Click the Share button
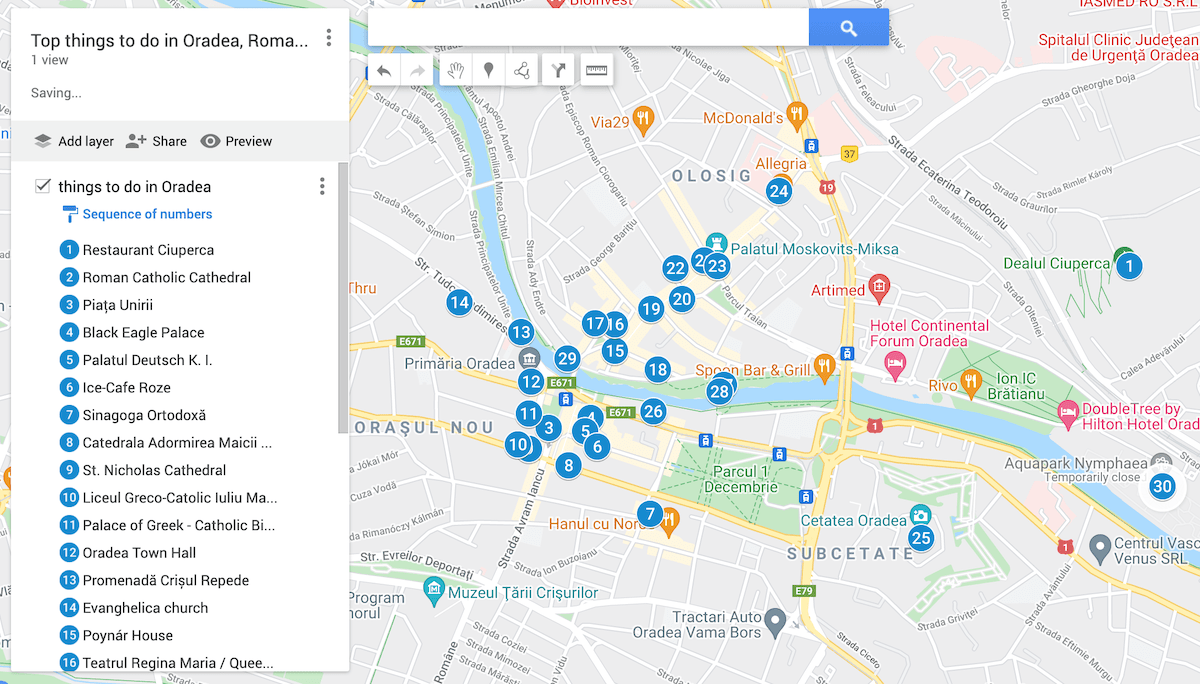1200x684 pixels. click(156, 141)
